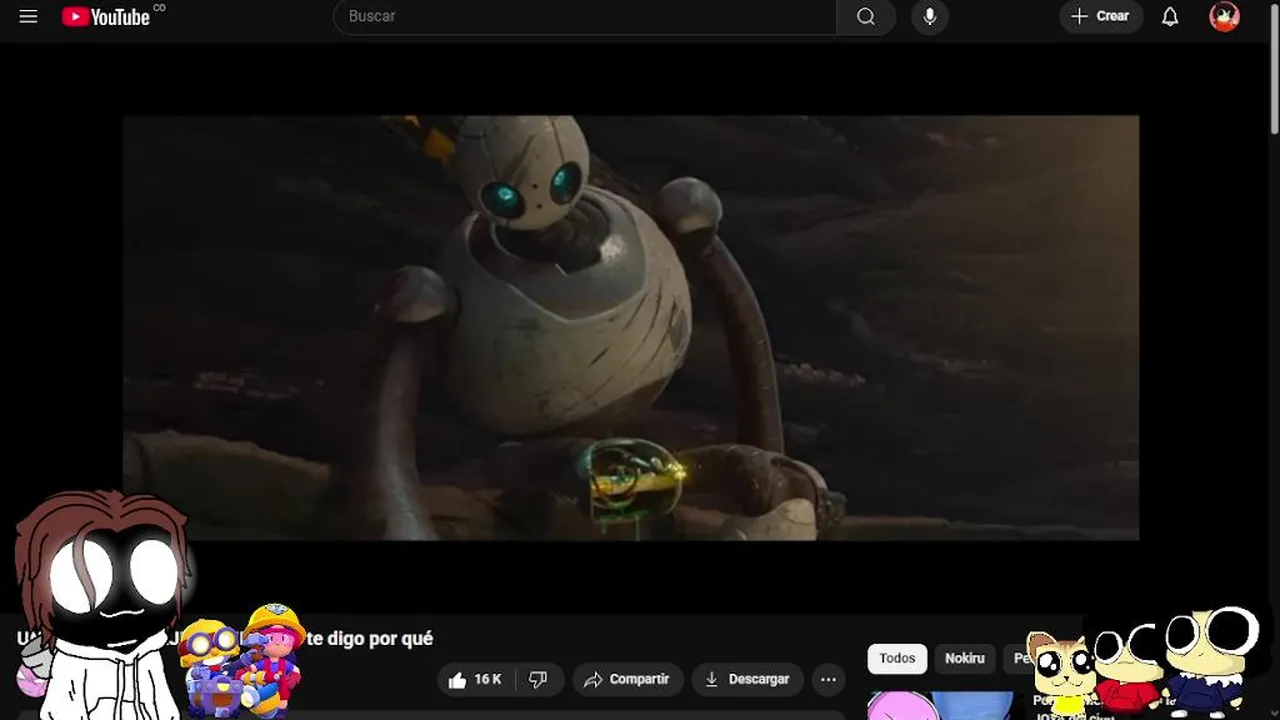The image size is (1280, 720).
Task: Start voice search with the microphone
Action: [x=929, y=16]
